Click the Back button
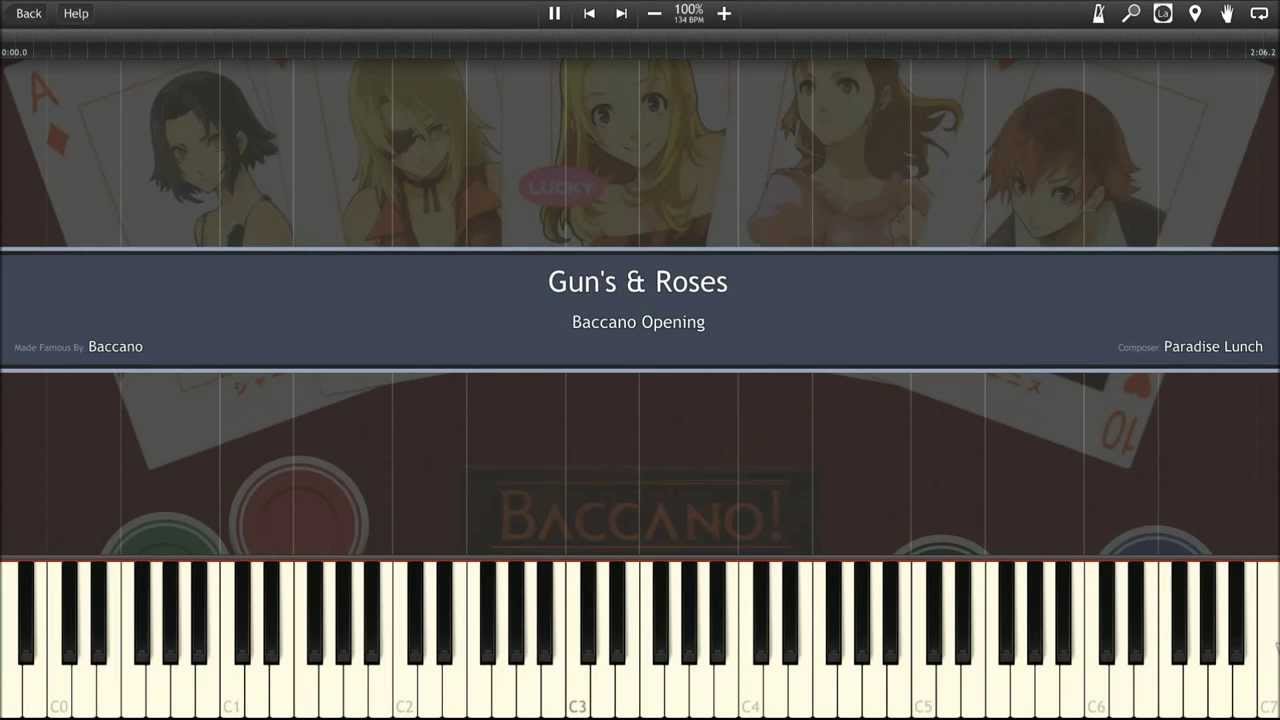The height and width of the screenshot is (720, 1280). click(x=29, y=14)
